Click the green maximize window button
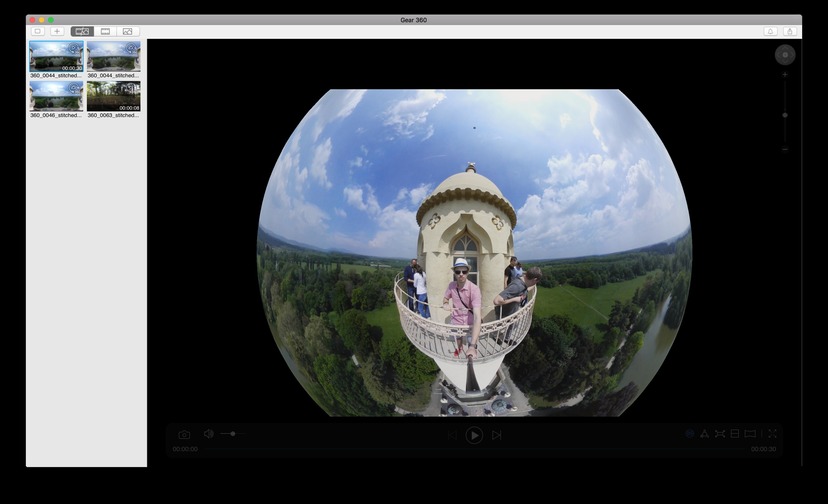The width and height of the screenshot is (828, 504). click(51, 20)
